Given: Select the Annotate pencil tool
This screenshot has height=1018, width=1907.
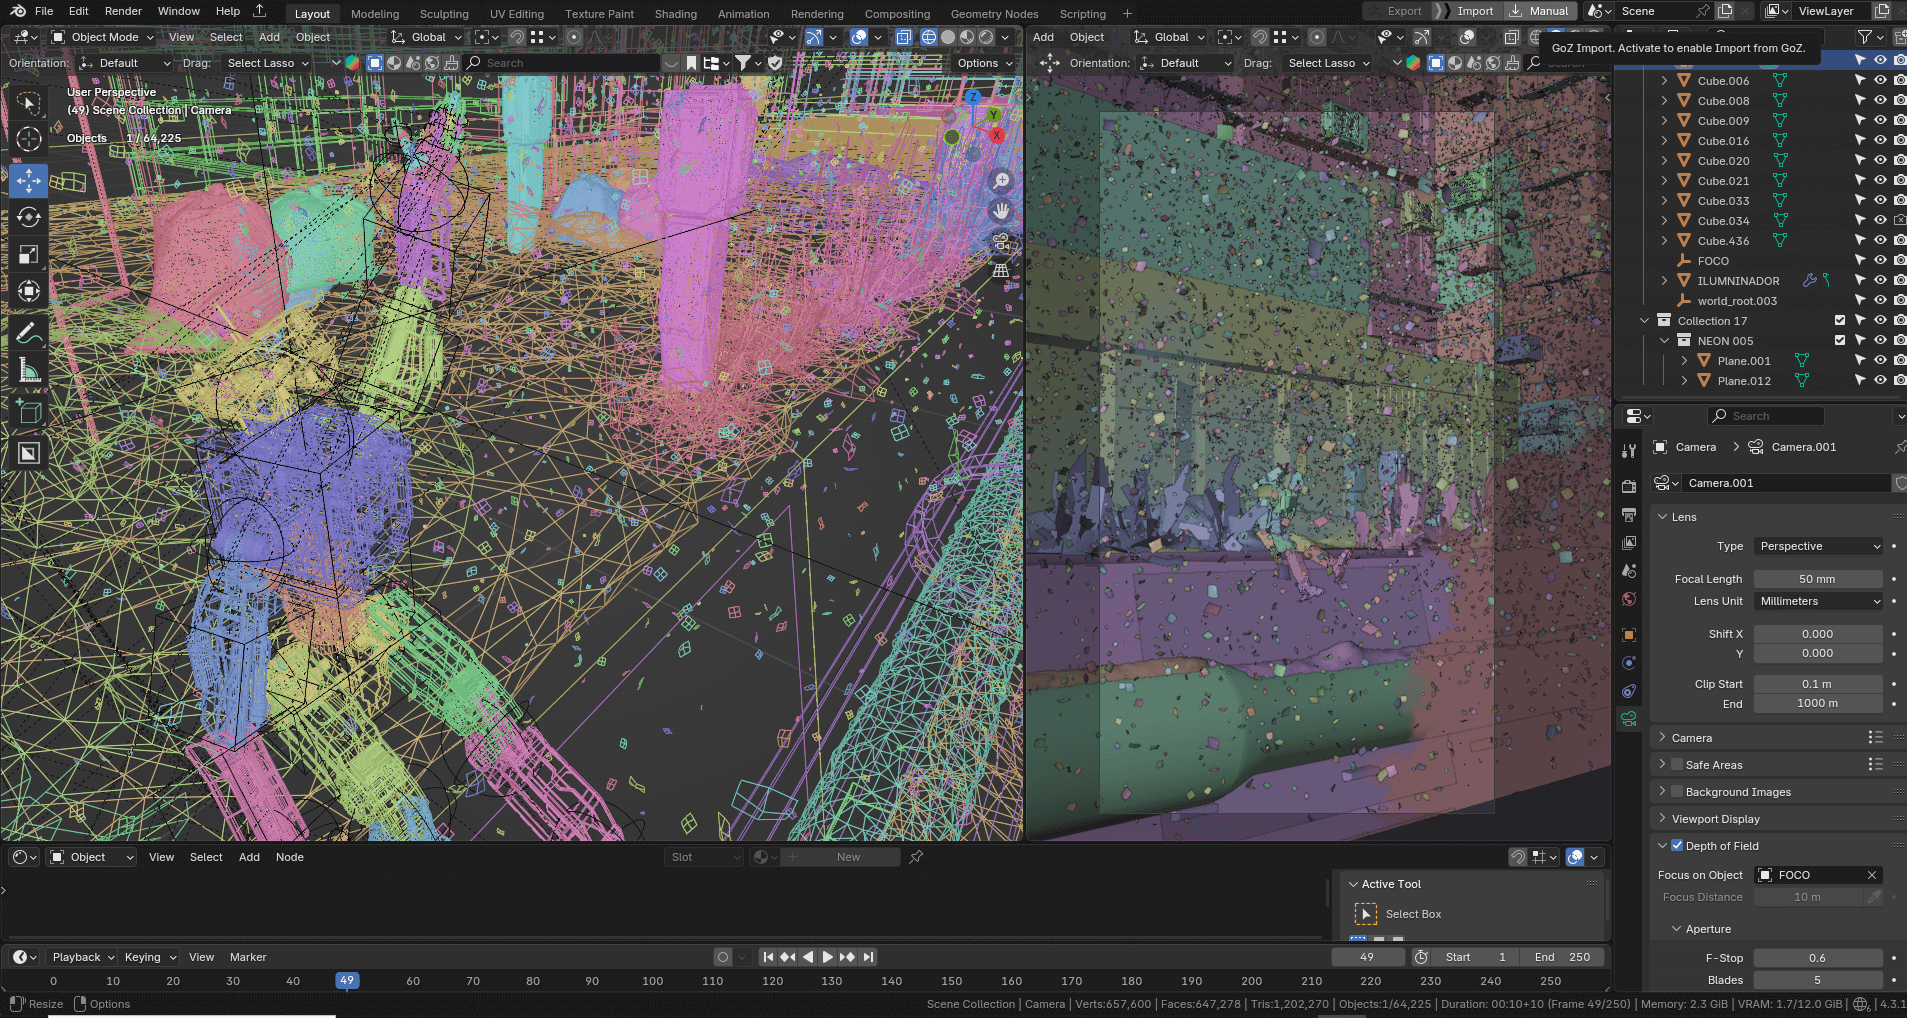Looking at the screenshot, I should point(28,332).
